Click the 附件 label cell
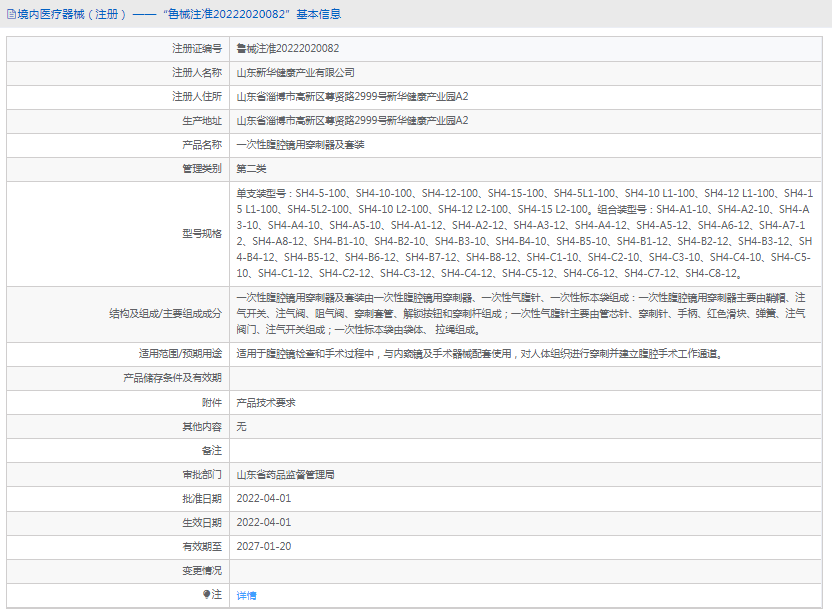 (x=118, y=403)
